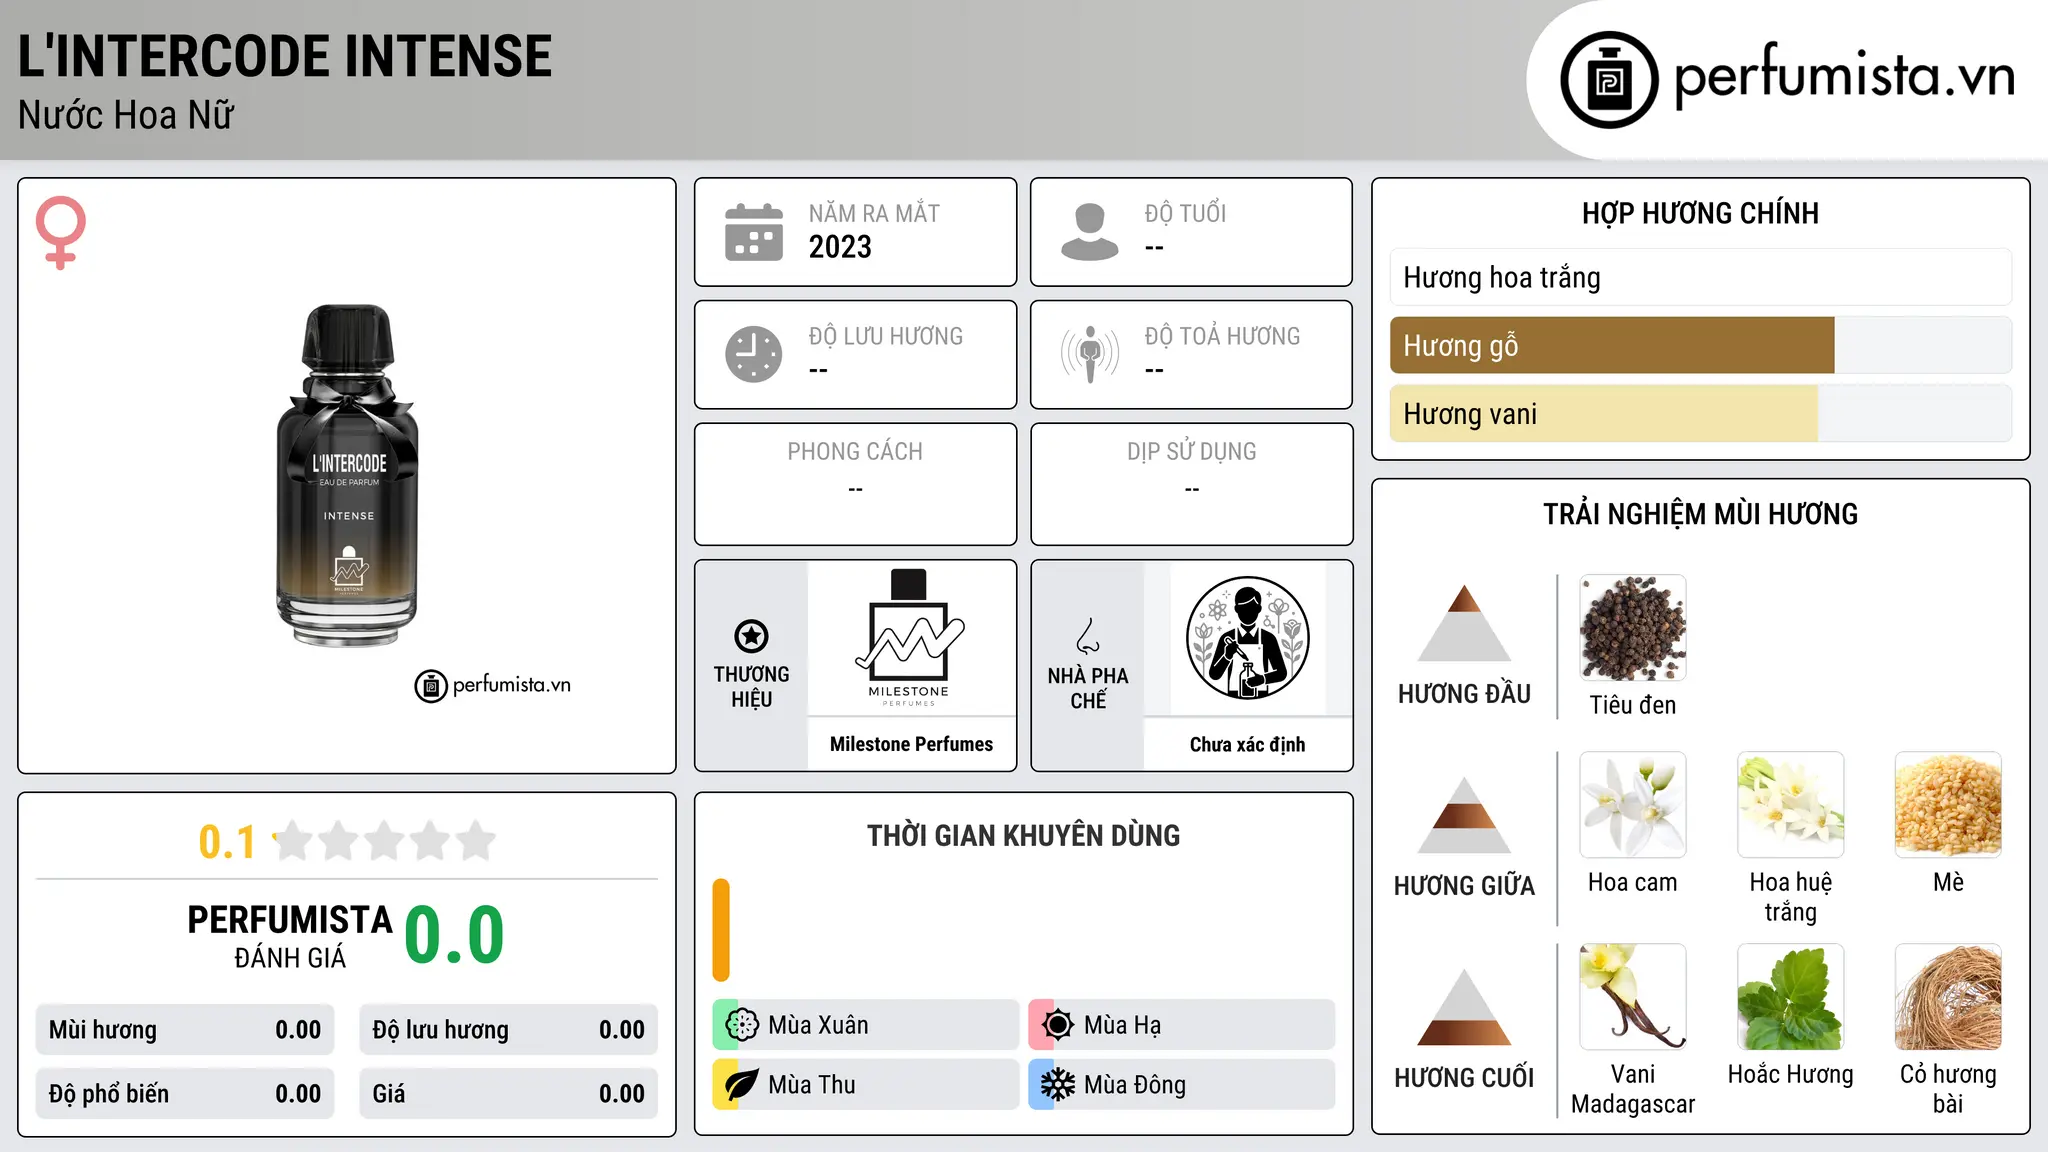Click the orange bar under Thời gian khuyên dùng
This screenshot has width=2048, height=1152.
(721, 930)
